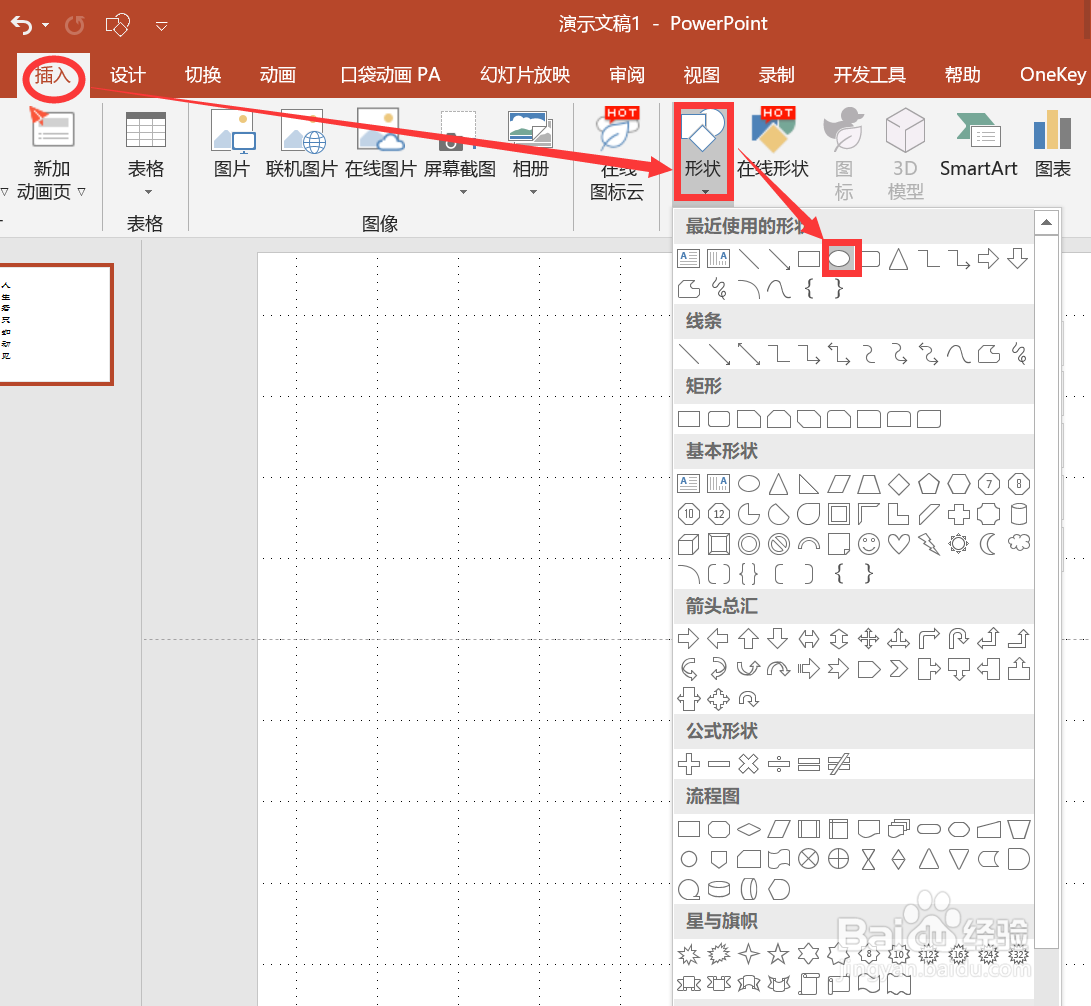
Task: Open the 在线图标云 tool
Action: [x=617, y=154]
